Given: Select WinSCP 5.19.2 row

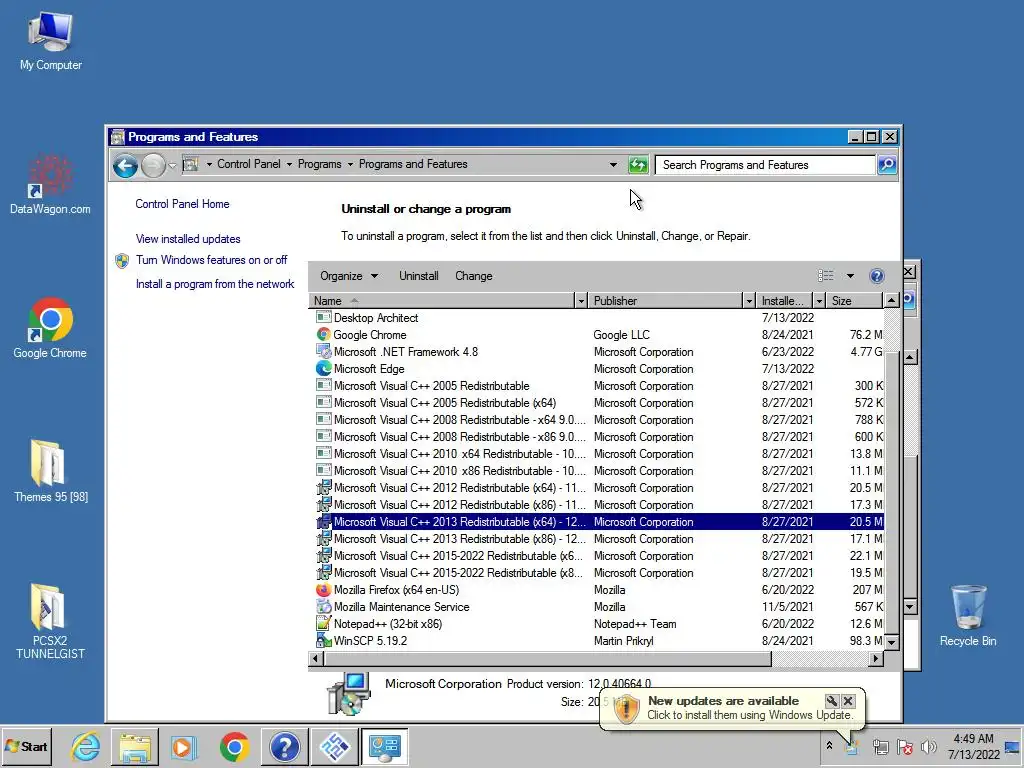Looking at the screenshot, I should coord(596,640).
